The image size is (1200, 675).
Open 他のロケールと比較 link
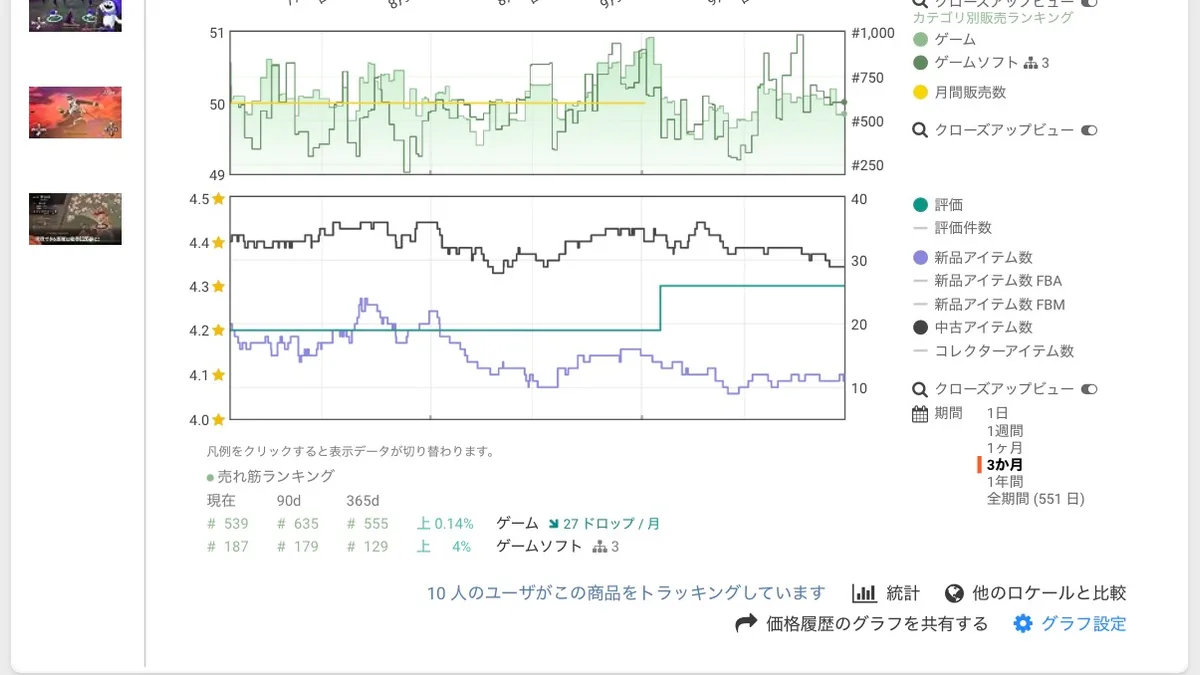pos(1049,593)
